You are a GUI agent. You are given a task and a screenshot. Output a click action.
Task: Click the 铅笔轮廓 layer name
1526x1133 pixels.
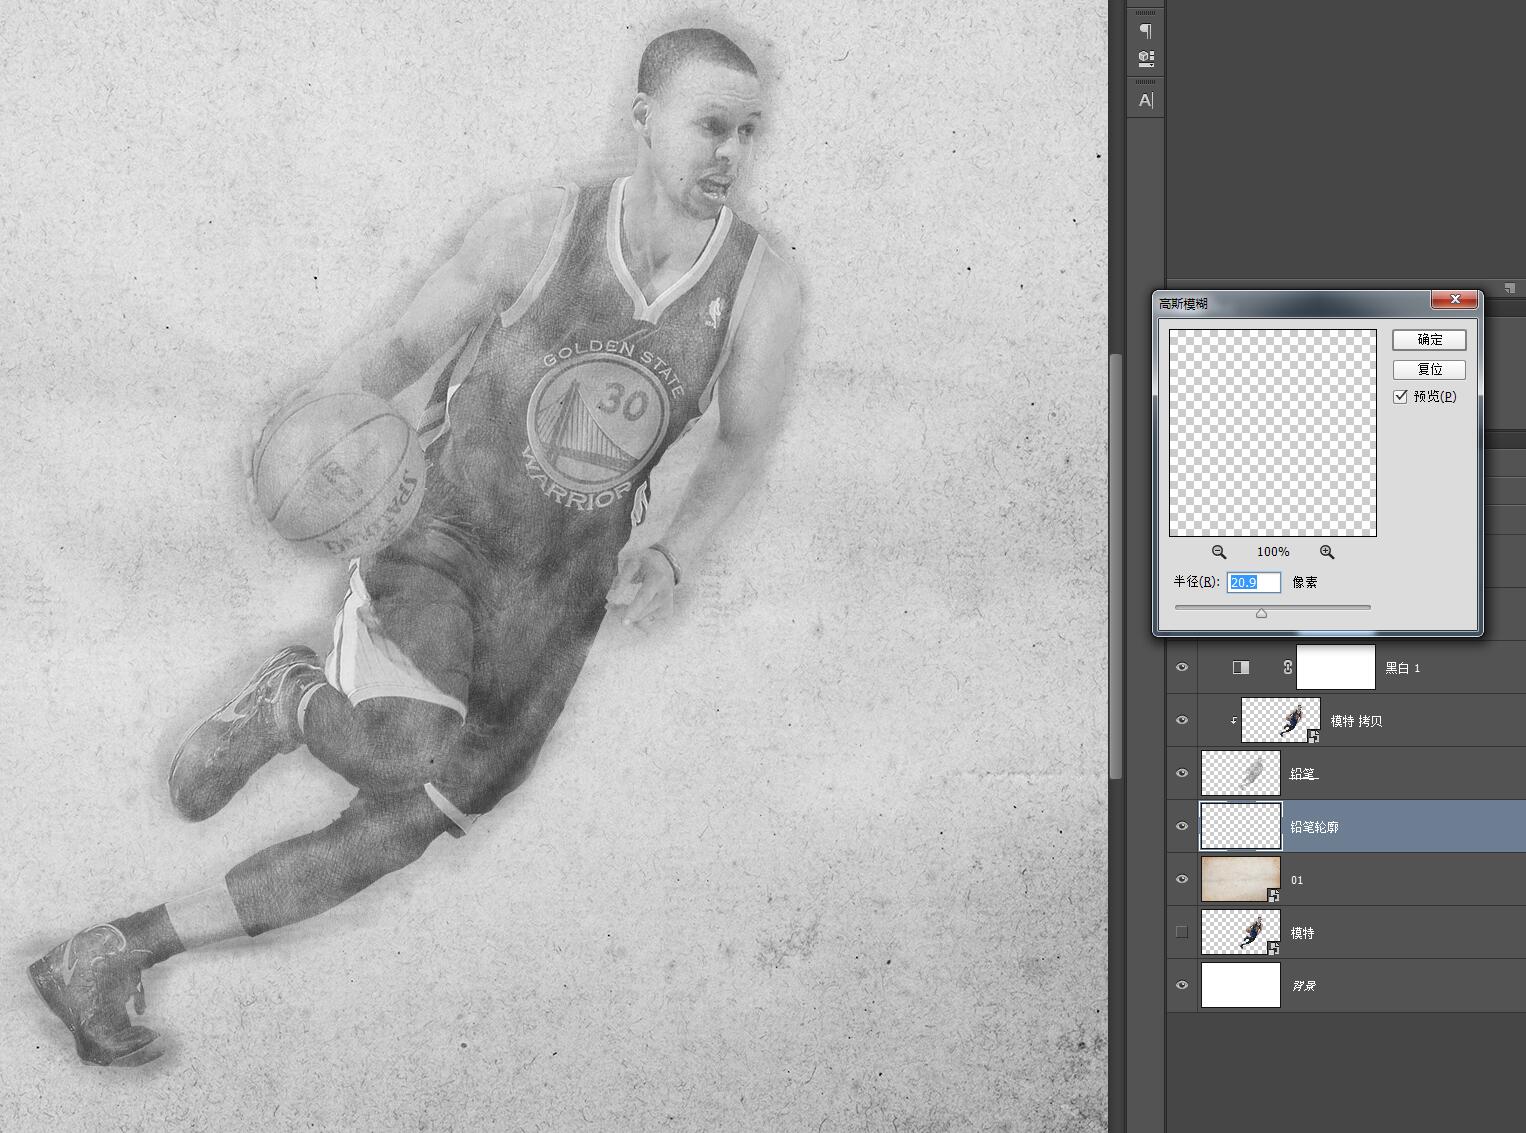coord(1314,827)
